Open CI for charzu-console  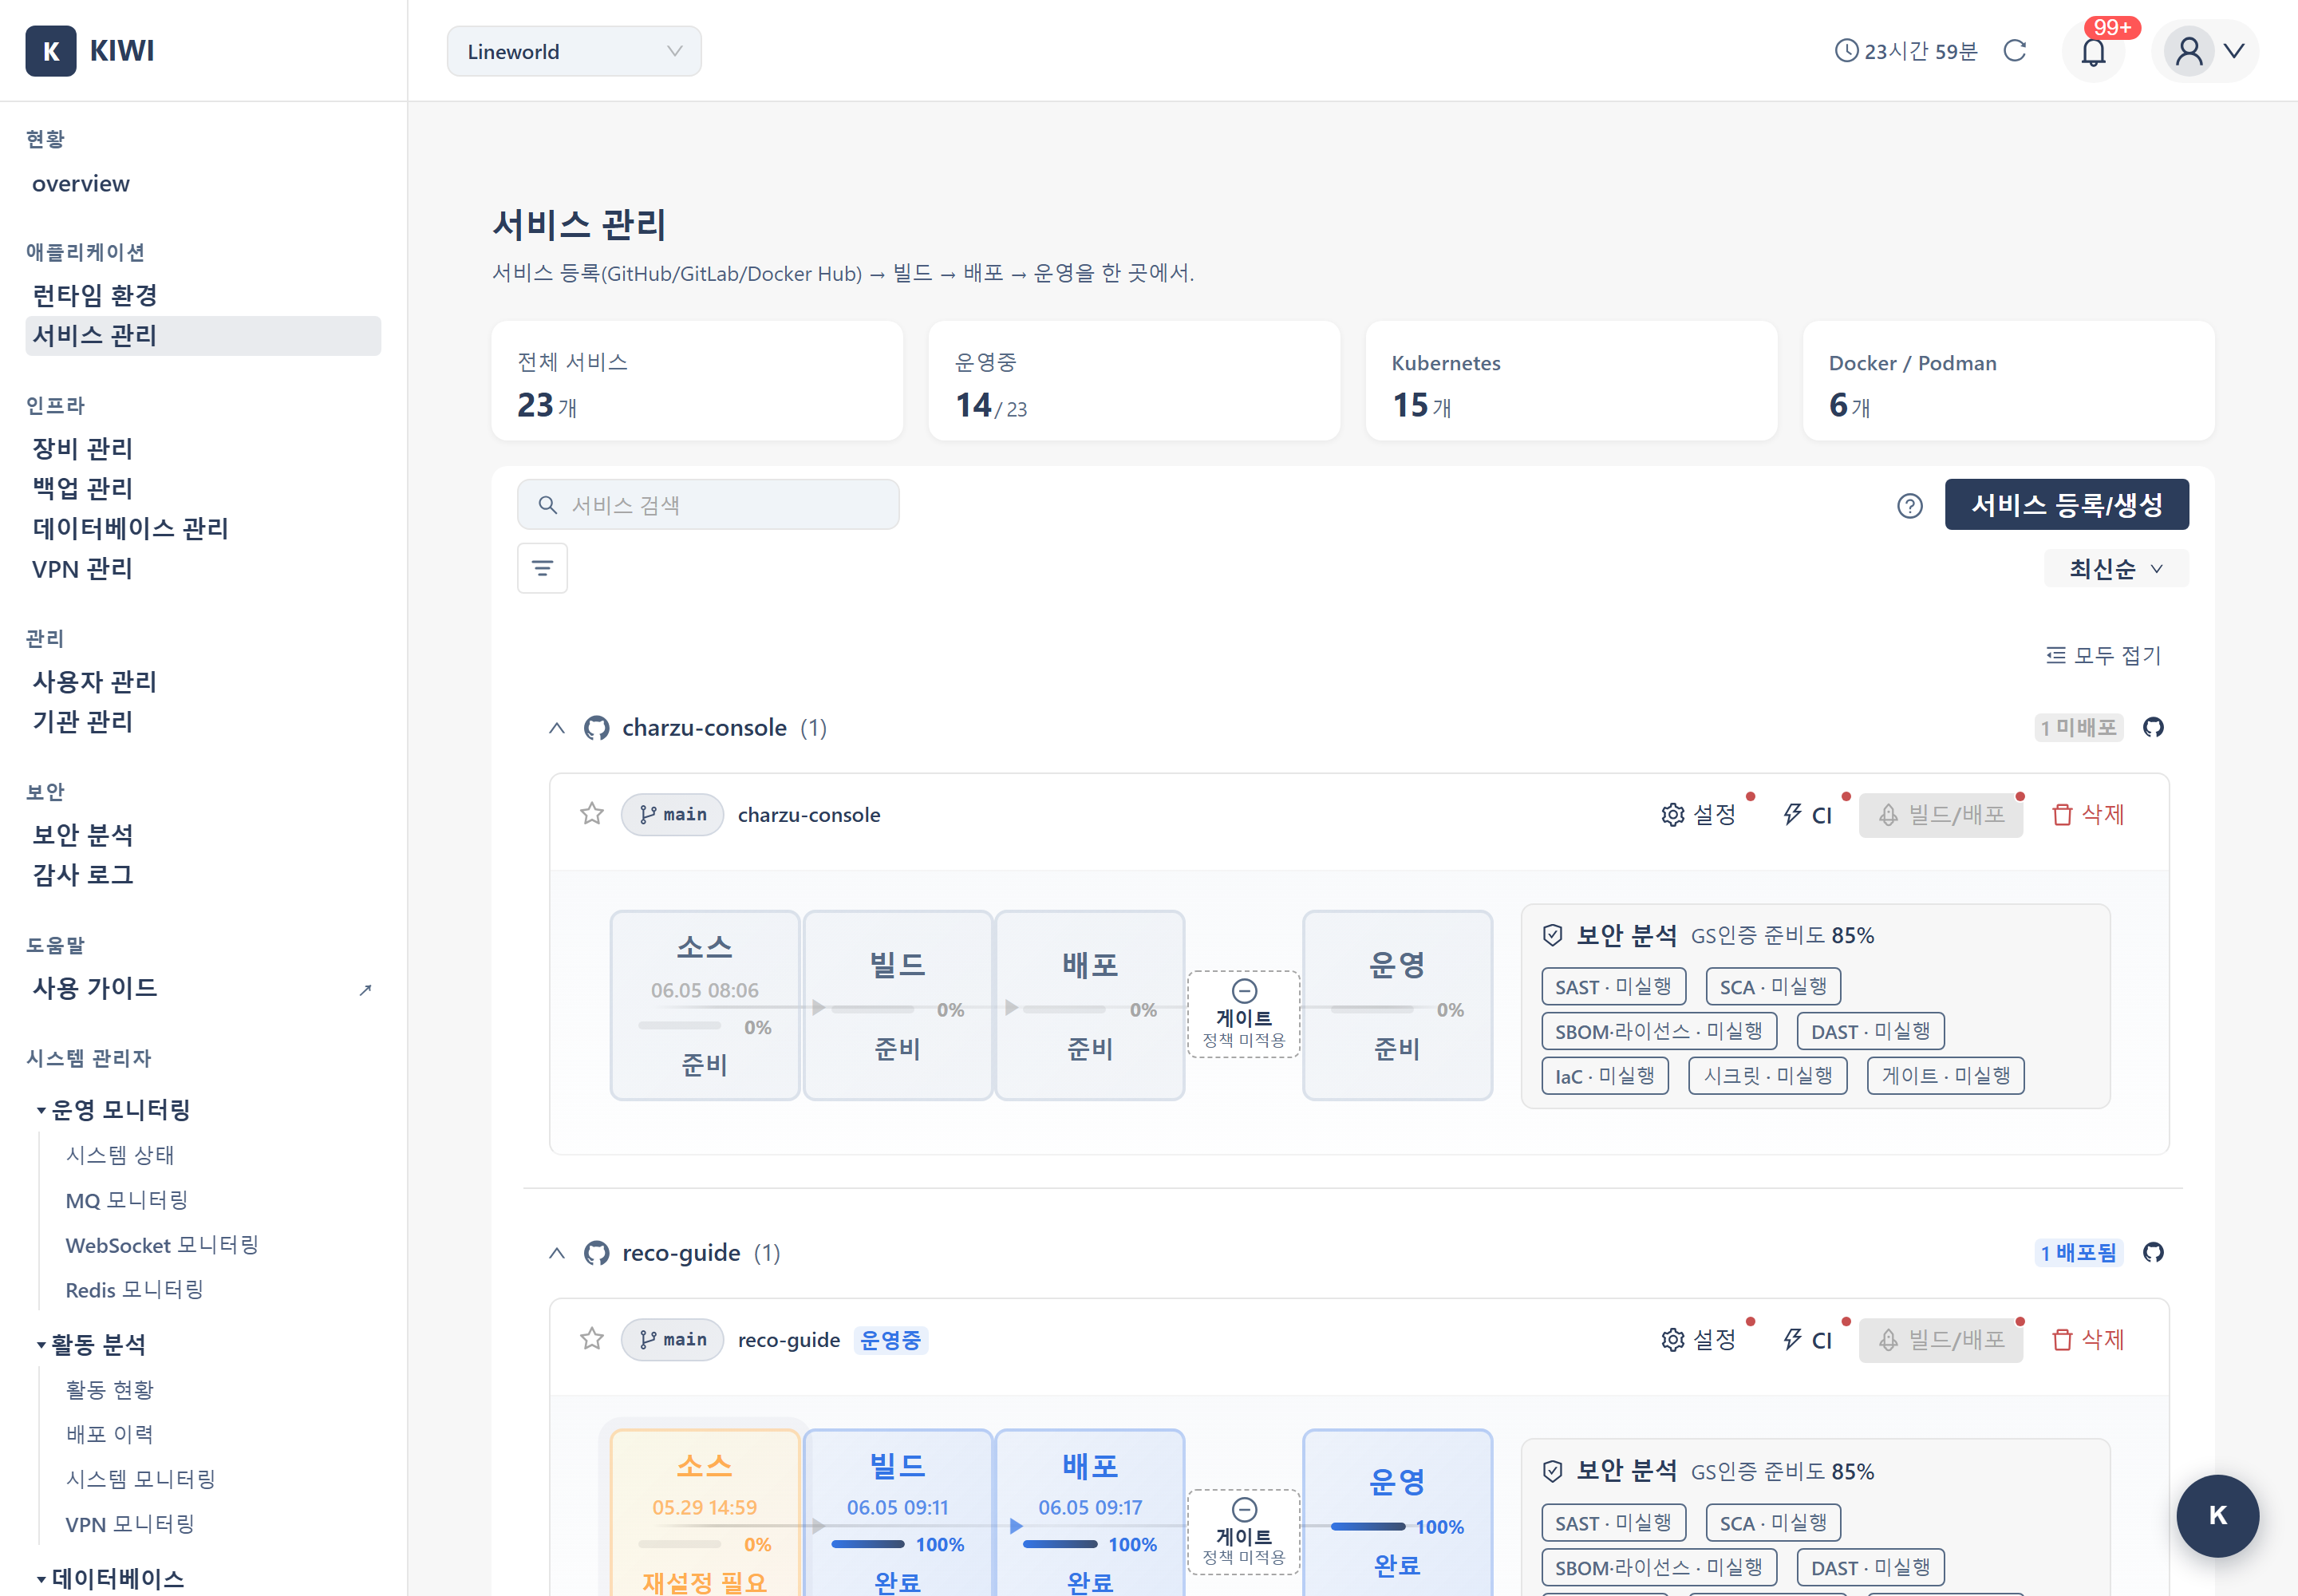[x=1808, y=814]
